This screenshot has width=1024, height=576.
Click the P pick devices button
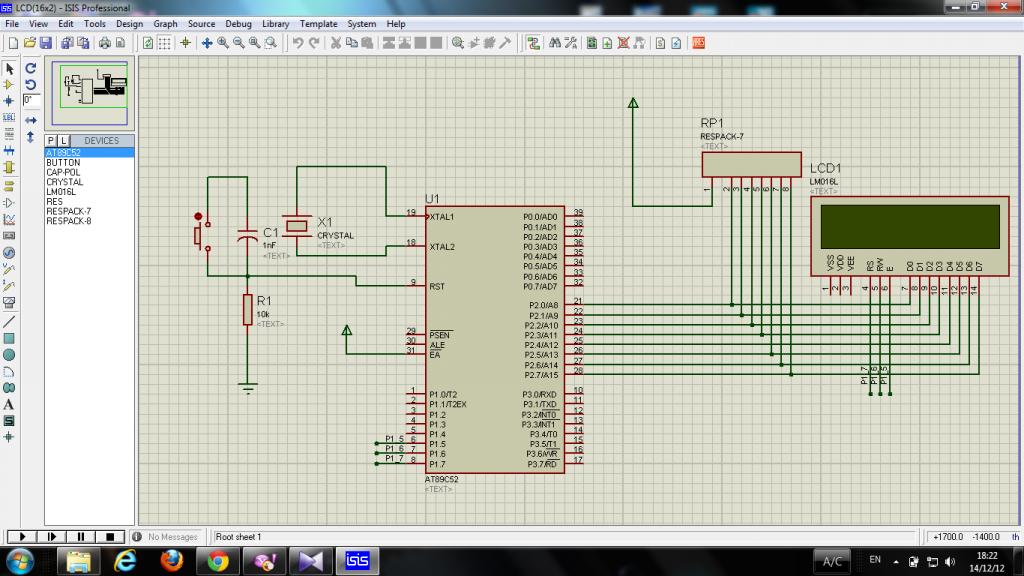click(x=51, y=140)
